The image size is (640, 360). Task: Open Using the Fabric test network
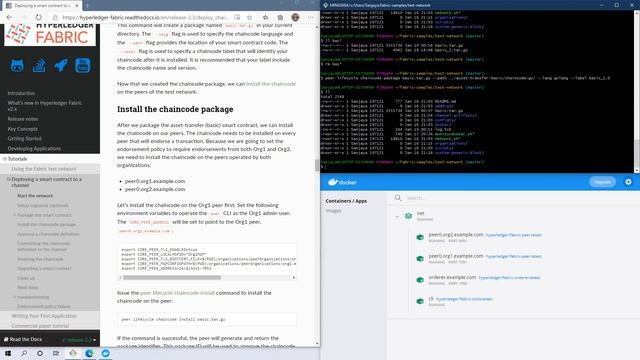(x=44, y=169)
